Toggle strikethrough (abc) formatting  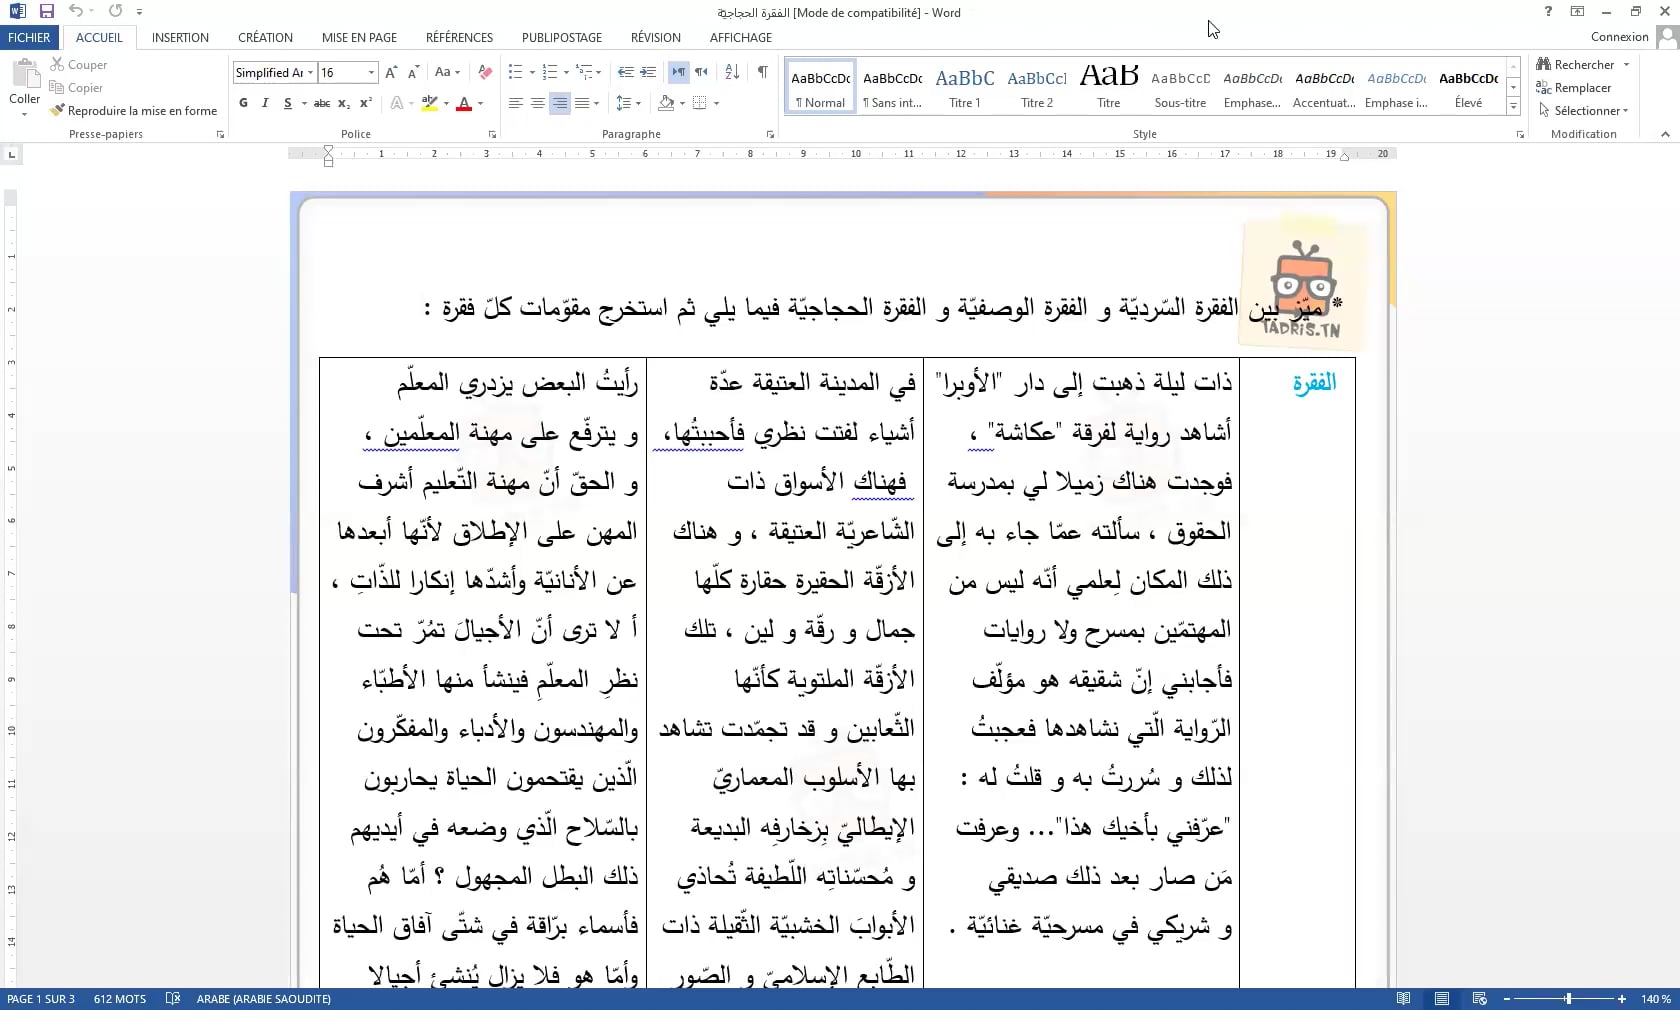point(322,103)
